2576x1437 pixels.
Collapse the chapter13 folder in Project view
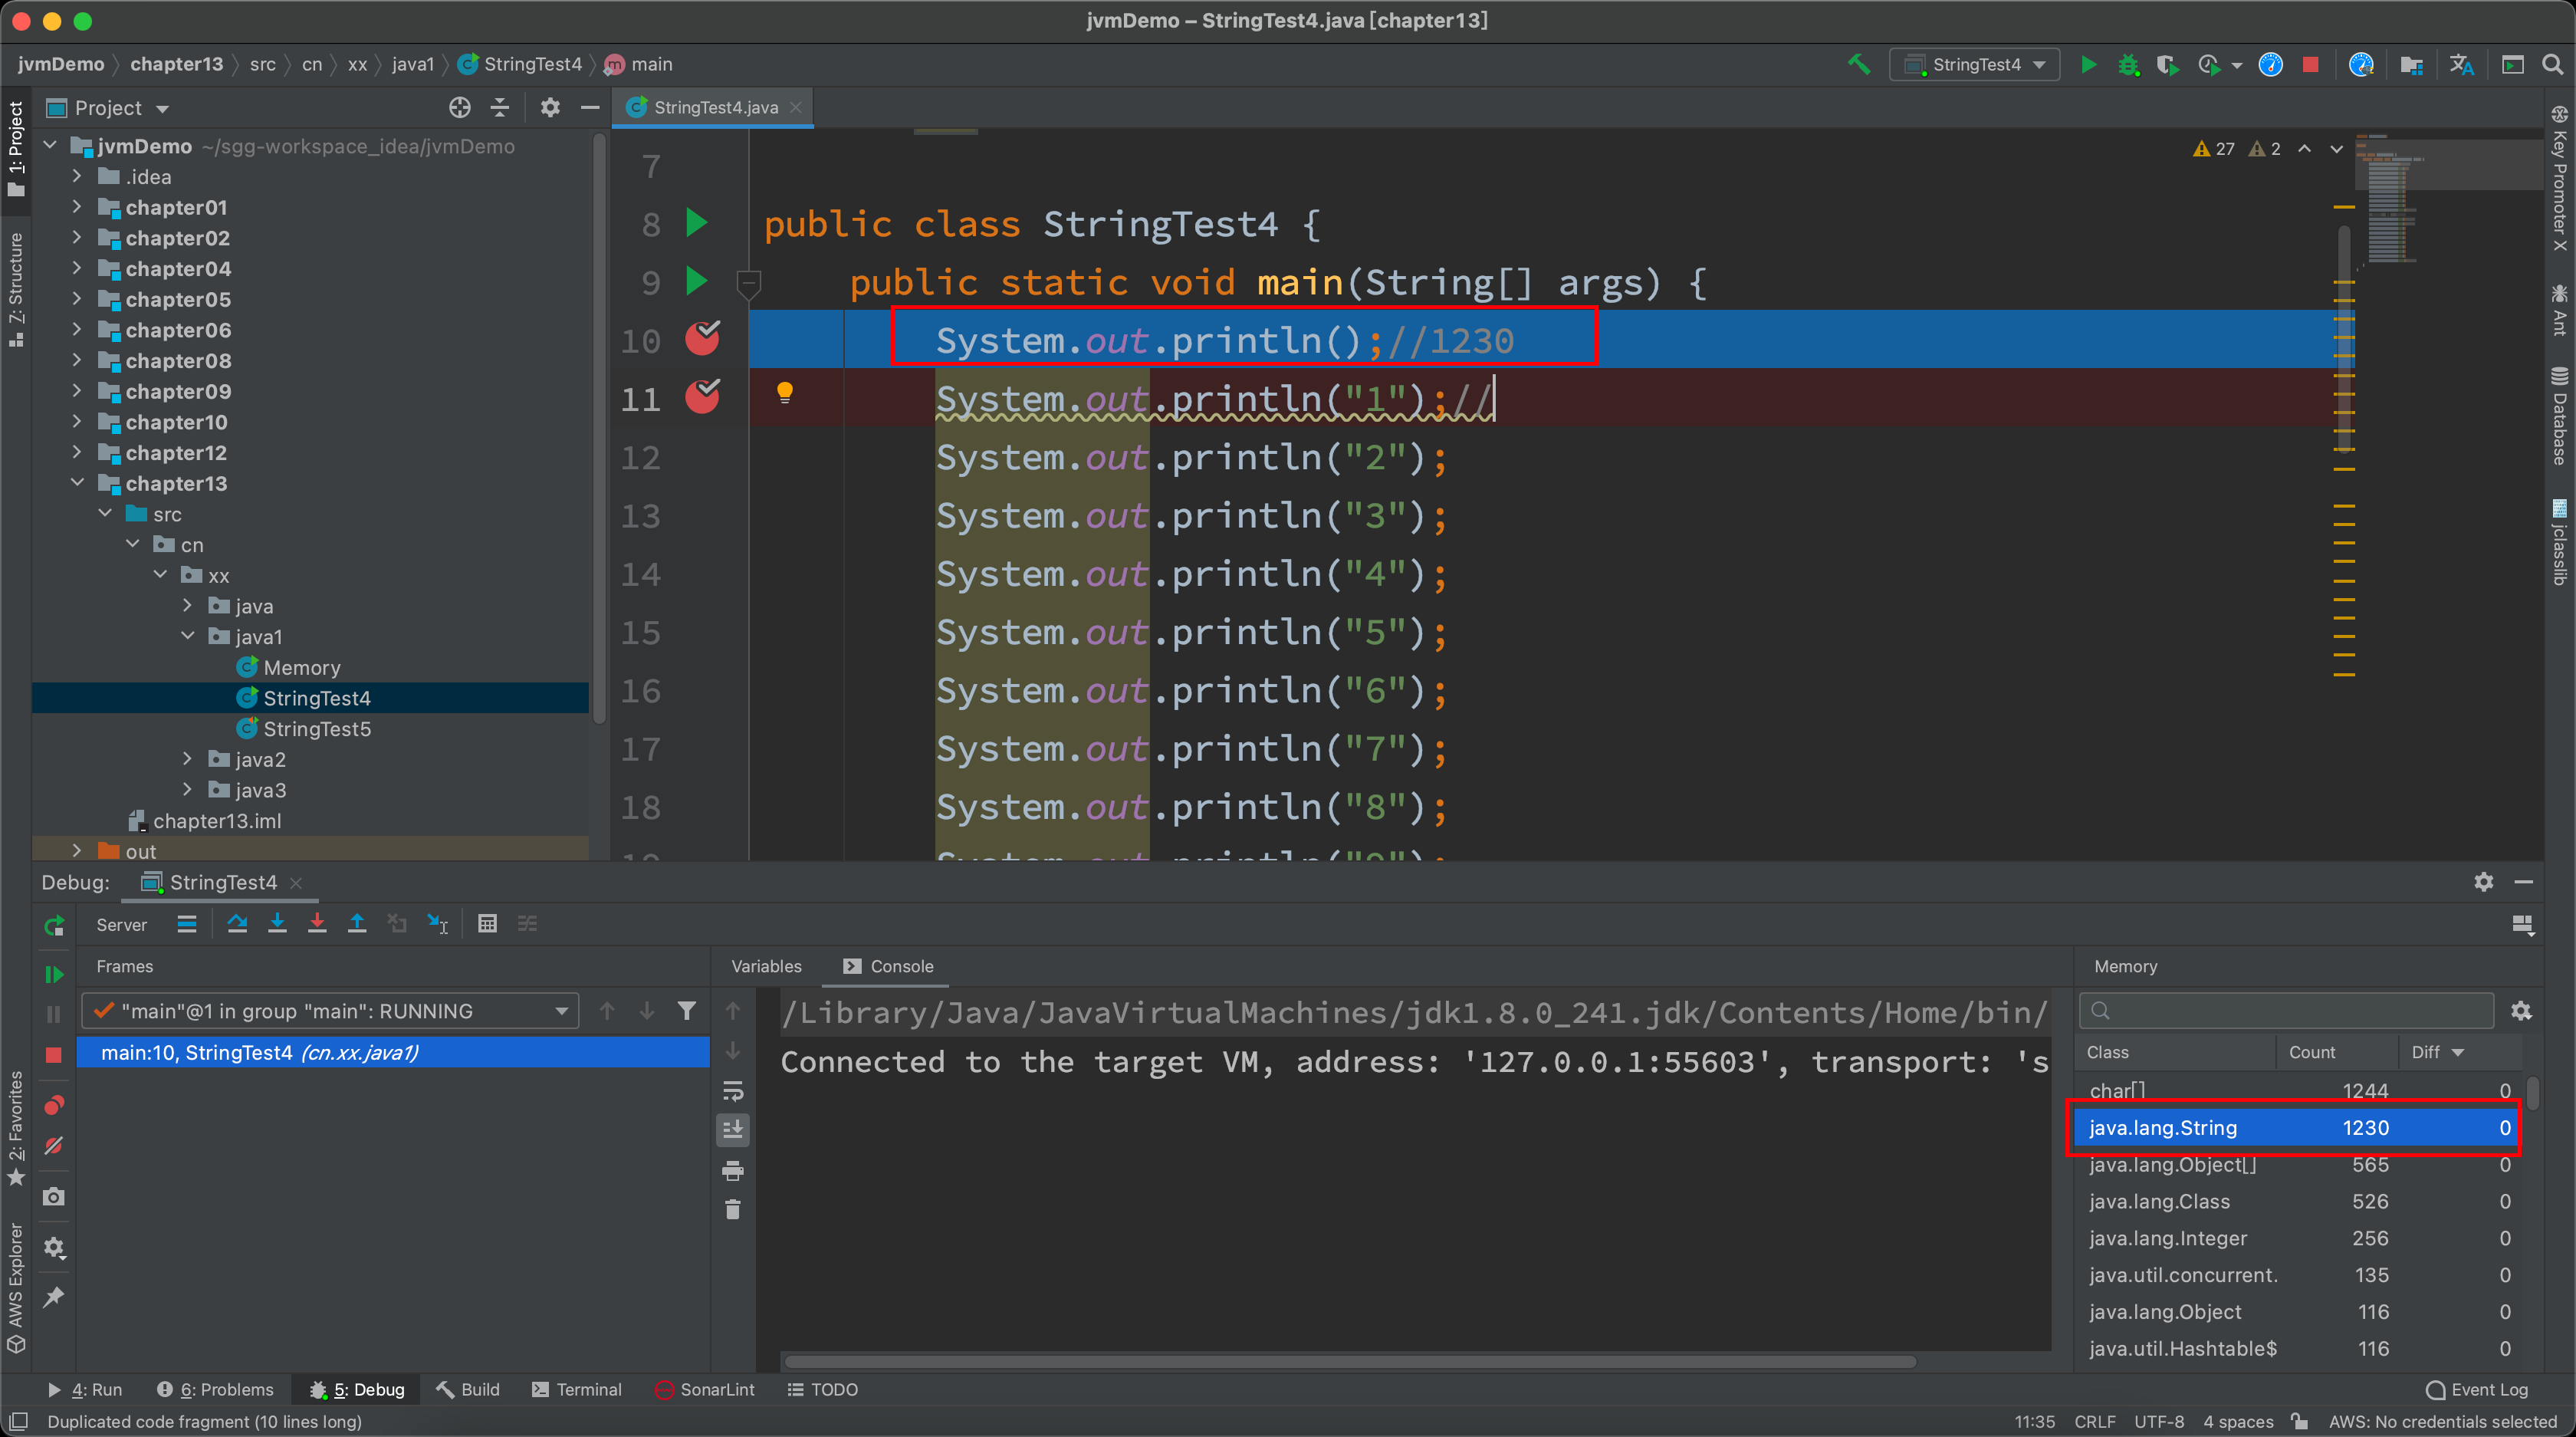(x=77, y=483)
